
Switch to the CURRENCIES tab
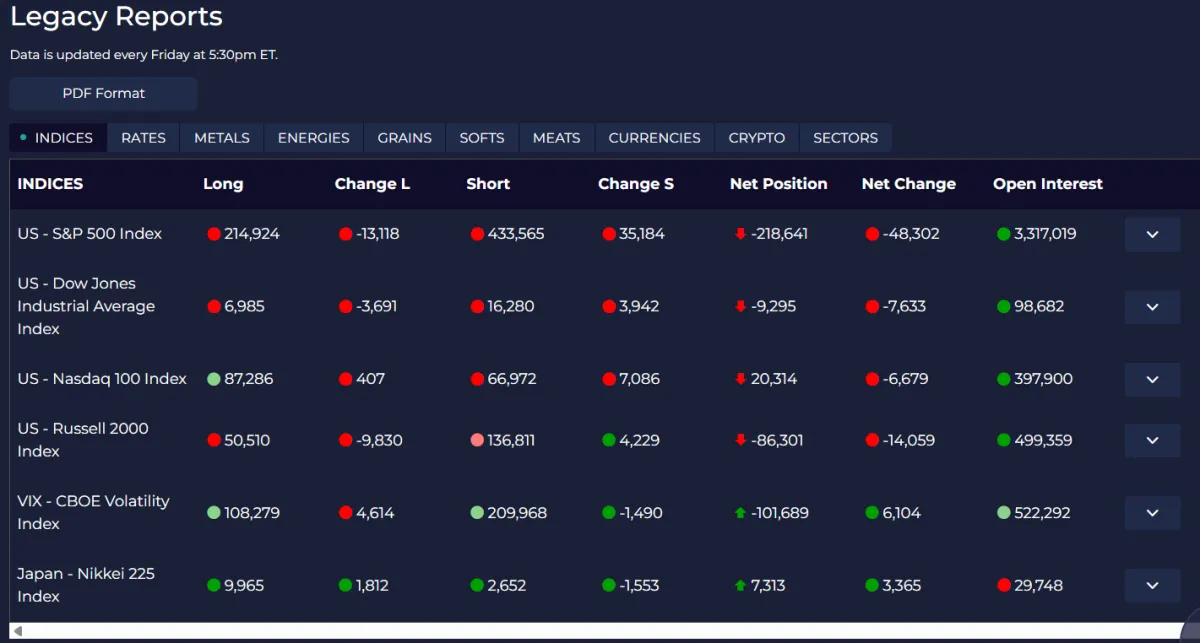pyautogui.click(x=655, y=138)
